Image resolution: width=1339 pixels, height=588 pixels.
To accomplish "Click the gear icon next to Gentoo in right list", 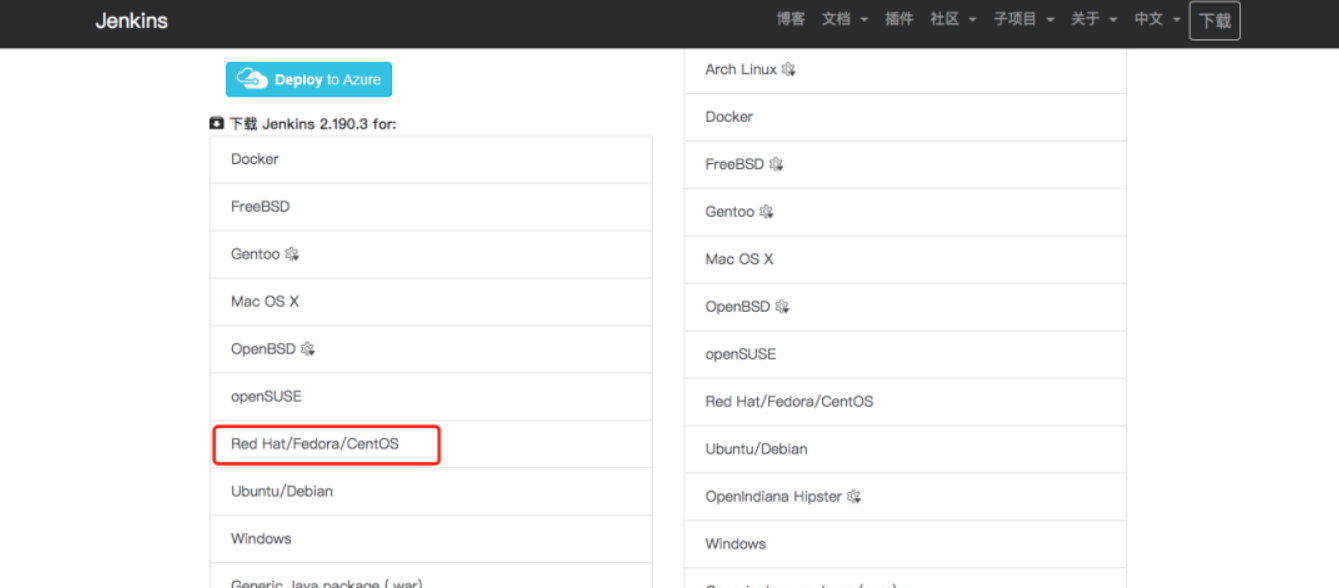I will [765, 212].
